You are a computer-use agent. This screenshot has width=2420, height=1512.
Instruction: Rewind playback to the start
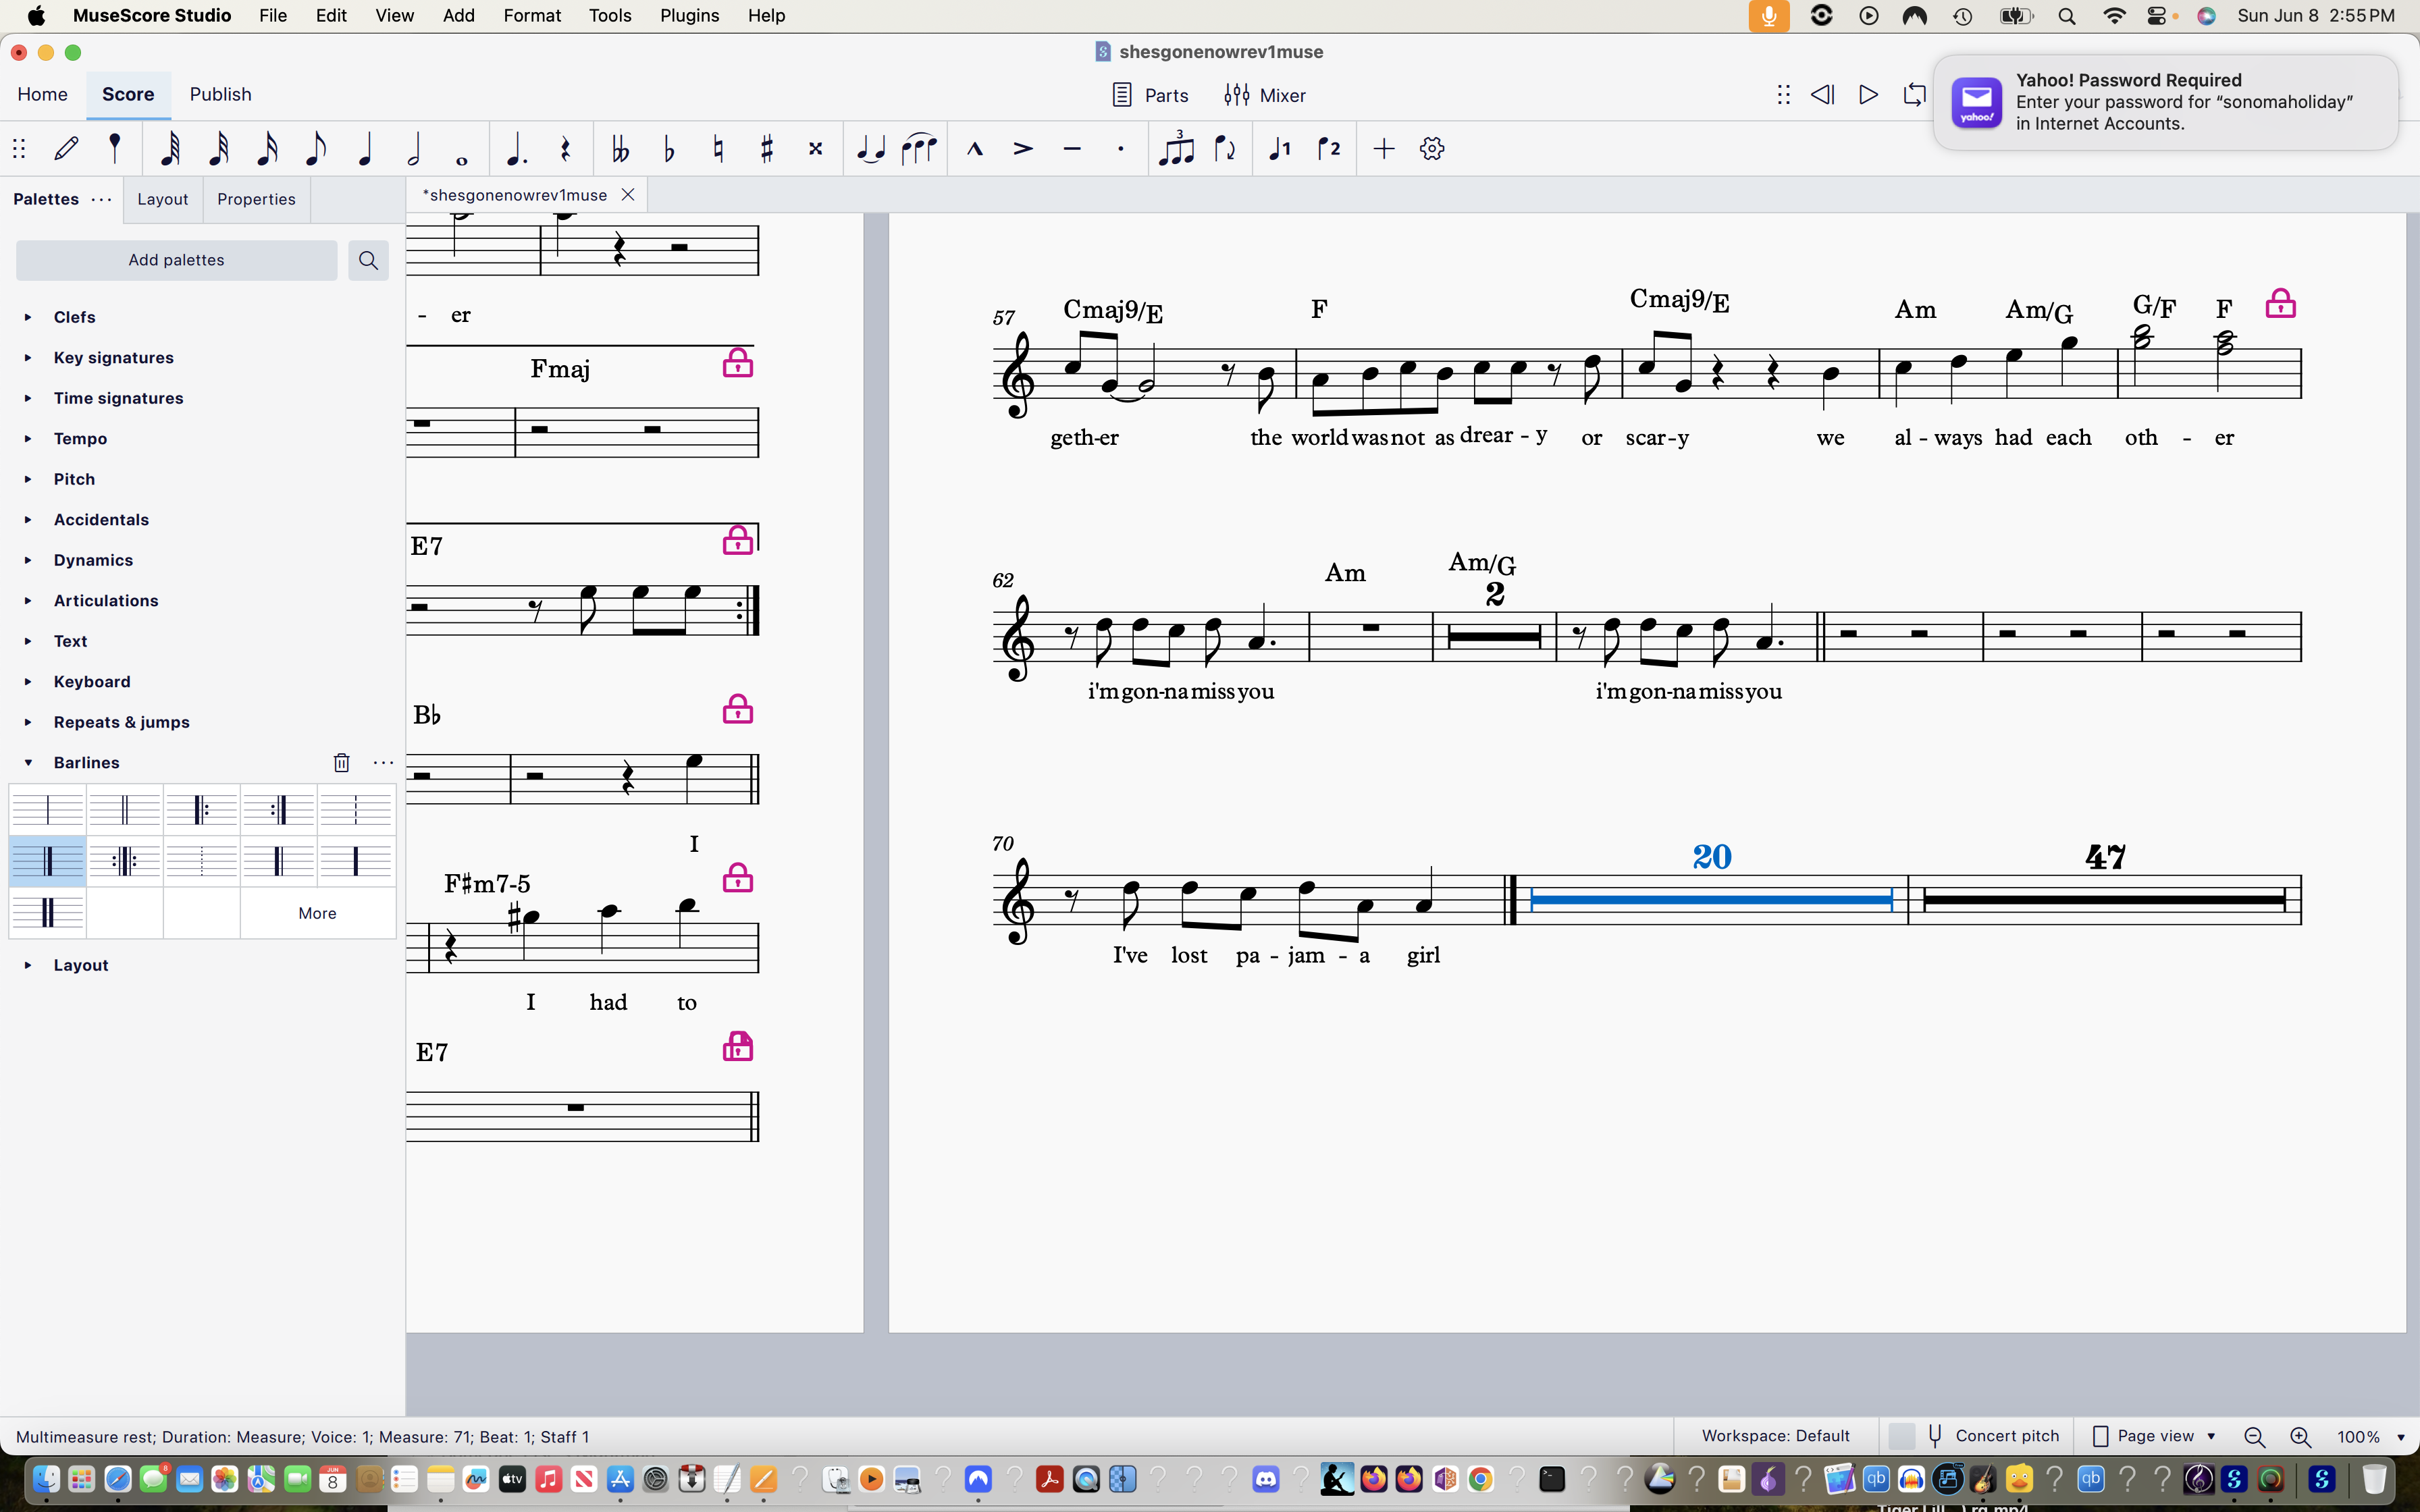pyautogui.click(x=1822, y=95)
